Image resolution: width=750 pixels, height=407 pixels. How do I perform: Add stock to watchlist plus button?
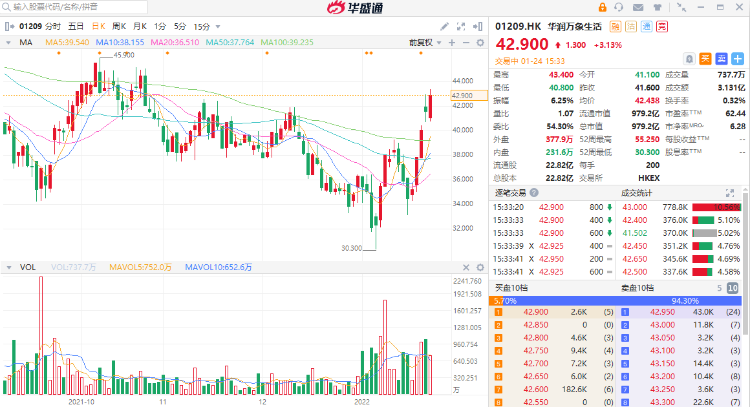(738, 59)
